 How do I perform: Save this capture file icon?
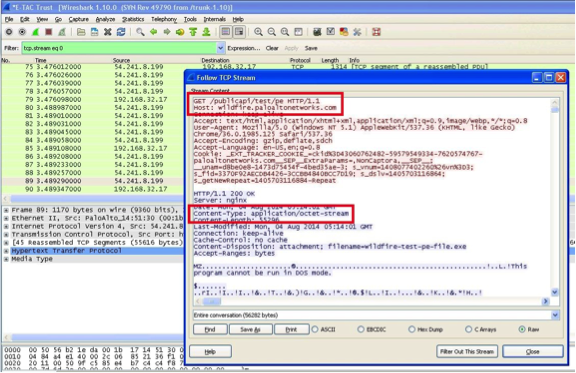click(94, 32)
